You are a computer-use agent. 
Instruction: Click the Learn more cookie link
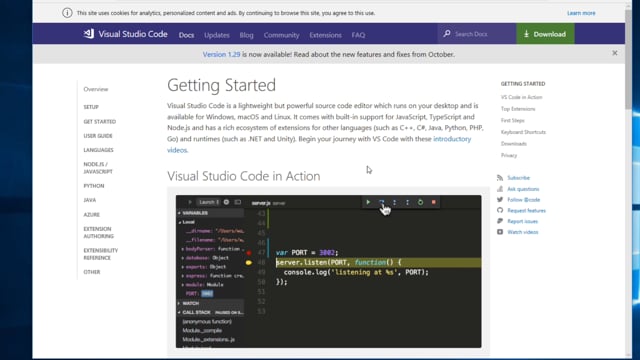coord(581,13)
